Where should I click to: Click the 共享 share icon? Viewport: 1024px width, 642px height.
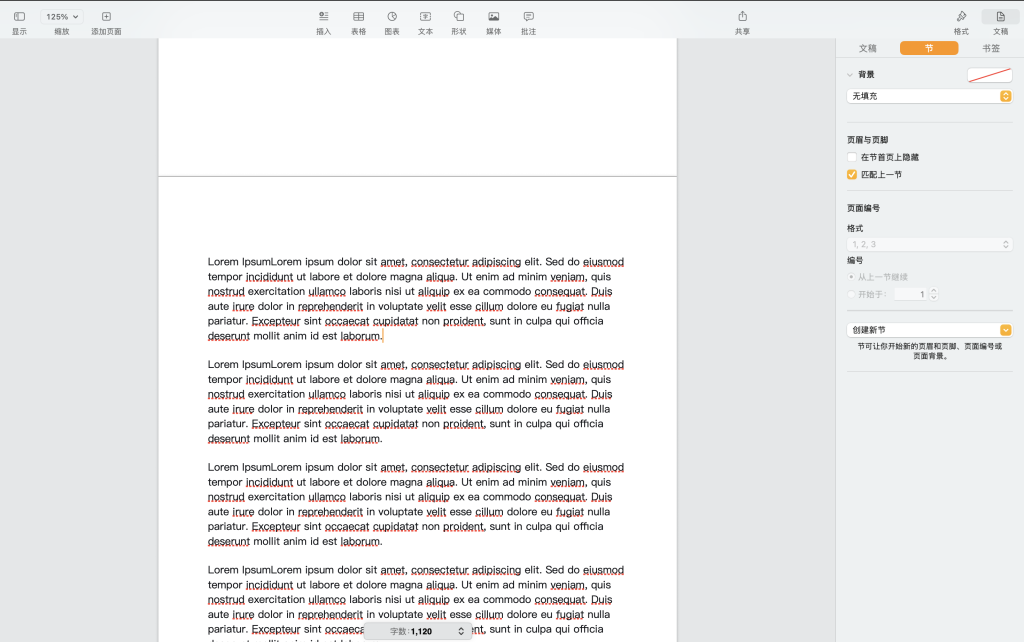point(743,16)
